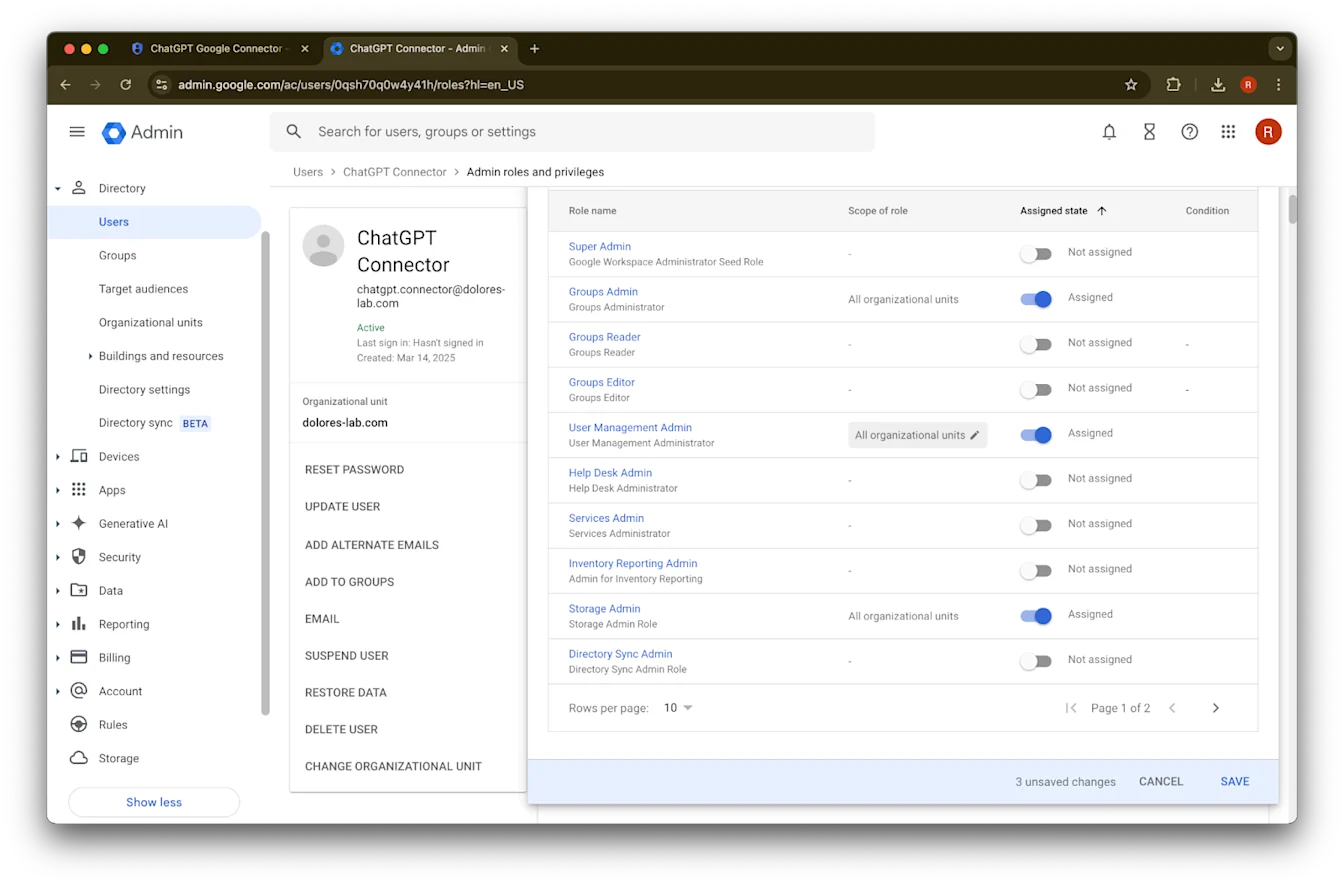The height and width of the screenshot is (885, 1344).
Task: Click RESET PASSWORD for the user
Action: [x=354, y=470]
